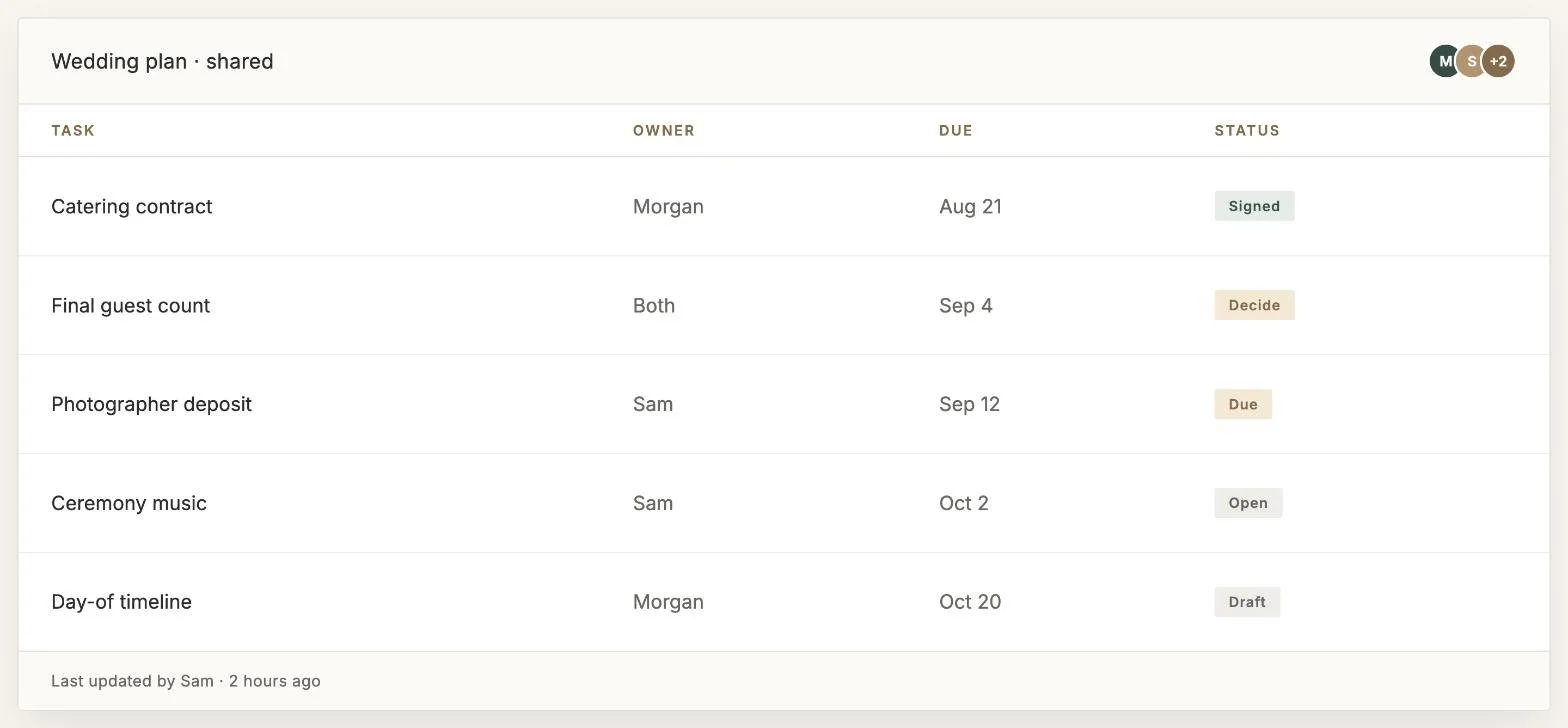The width and height of the screenshot is (1568, 728).
Task: Click the S collaborator avatar
Action: 1471,61
